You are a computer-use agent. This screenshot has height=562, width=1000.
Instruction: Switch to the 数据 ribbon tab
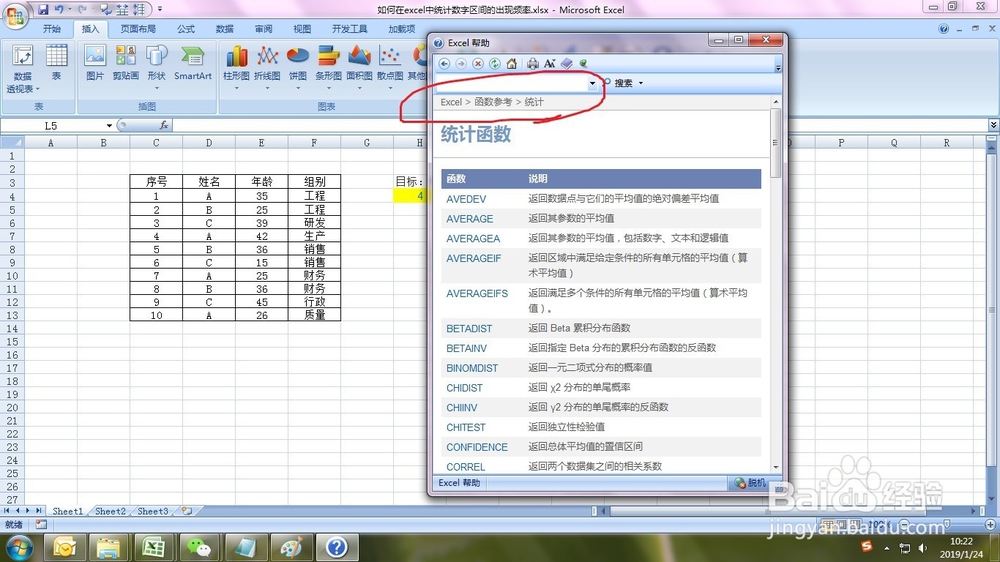[x=224, y=29]
